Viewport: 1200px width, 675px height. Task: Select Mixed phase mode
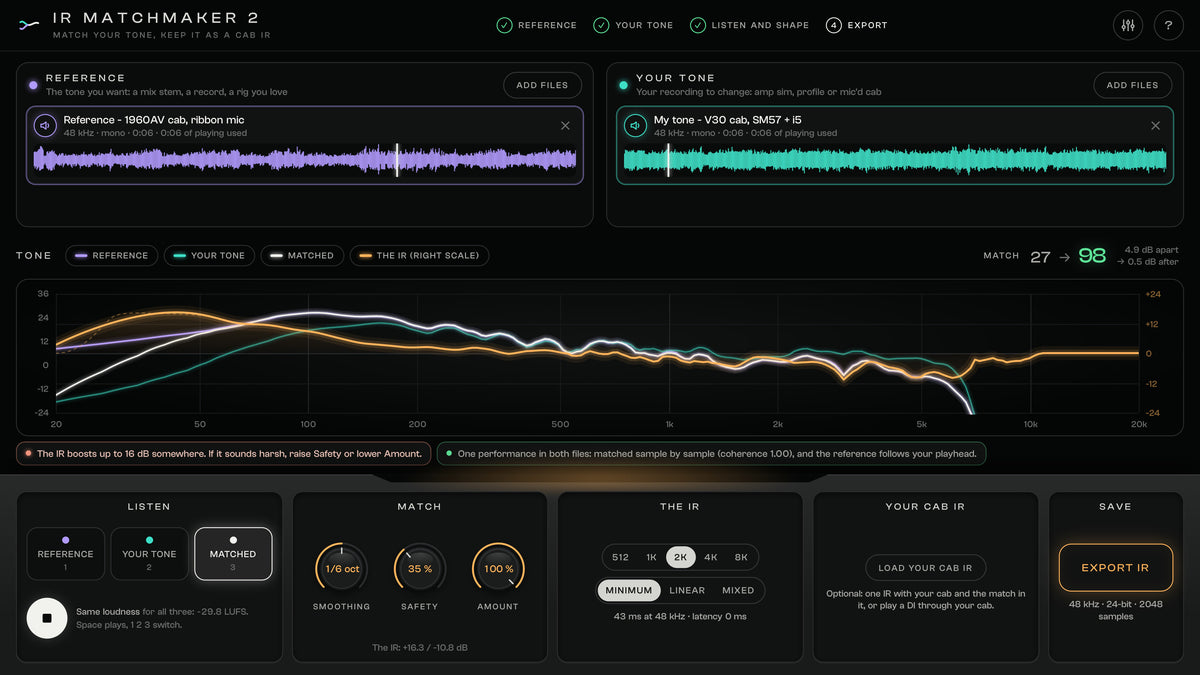(x=738, y=590)
